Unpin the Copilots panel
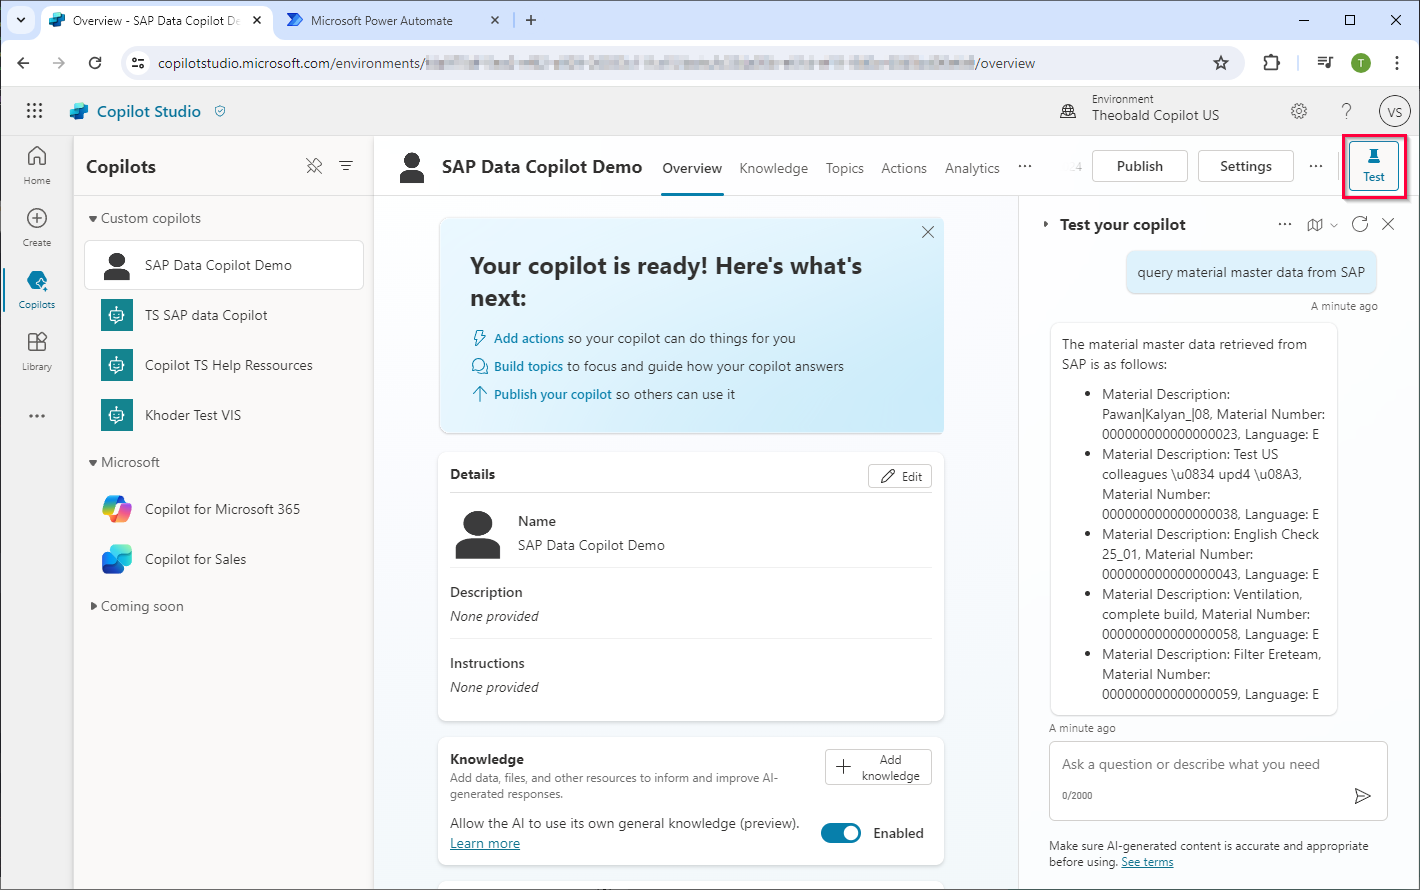The height and width of the screenshot is (890, 1420). pos(314,166)
